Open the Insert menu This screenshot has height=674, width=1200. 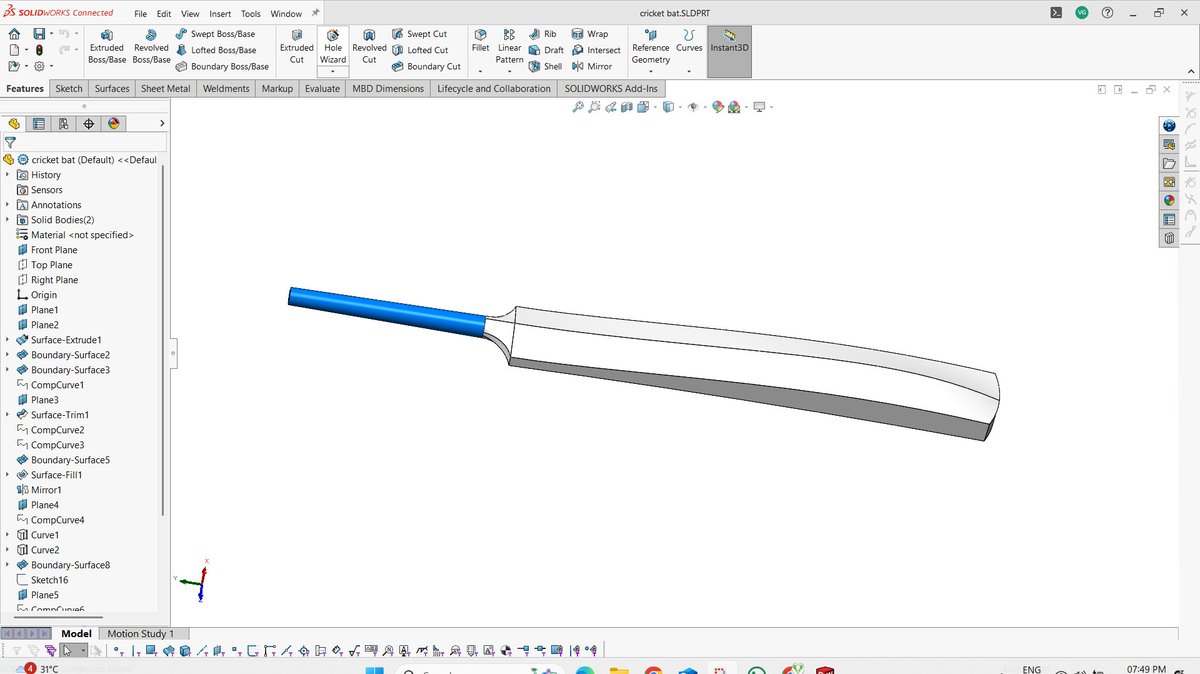[220, 14]
